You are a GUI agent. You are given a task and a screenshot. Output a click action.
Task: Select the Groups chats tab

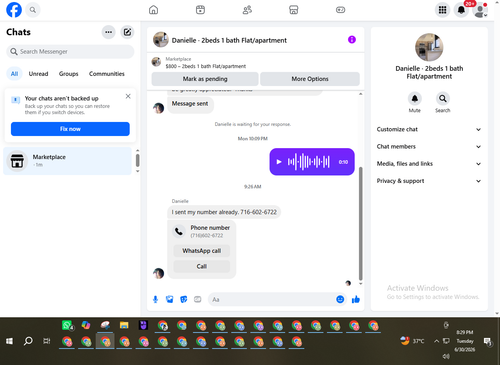(x=68, y=74)
